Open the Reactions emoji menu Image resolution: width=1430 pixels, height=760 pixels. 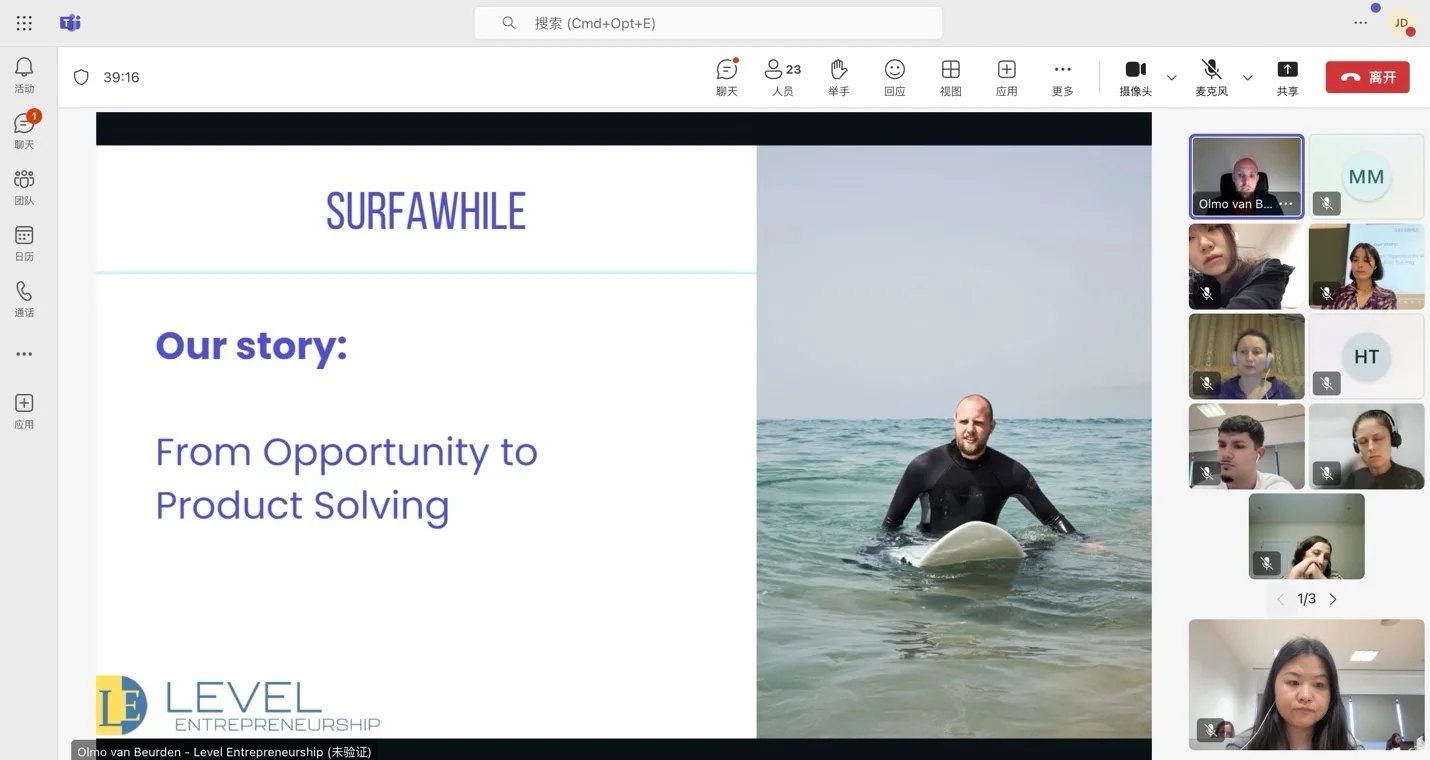(x=895, y=77)
